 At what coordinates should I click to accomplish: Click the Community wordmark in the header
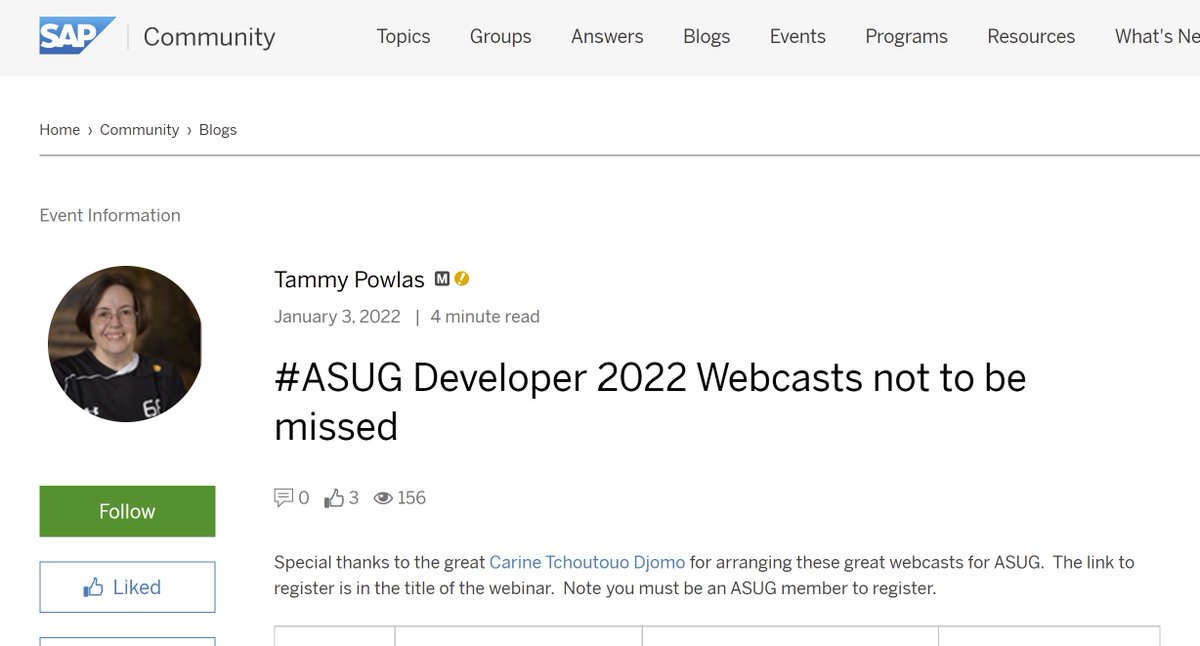tap(208, 36)
